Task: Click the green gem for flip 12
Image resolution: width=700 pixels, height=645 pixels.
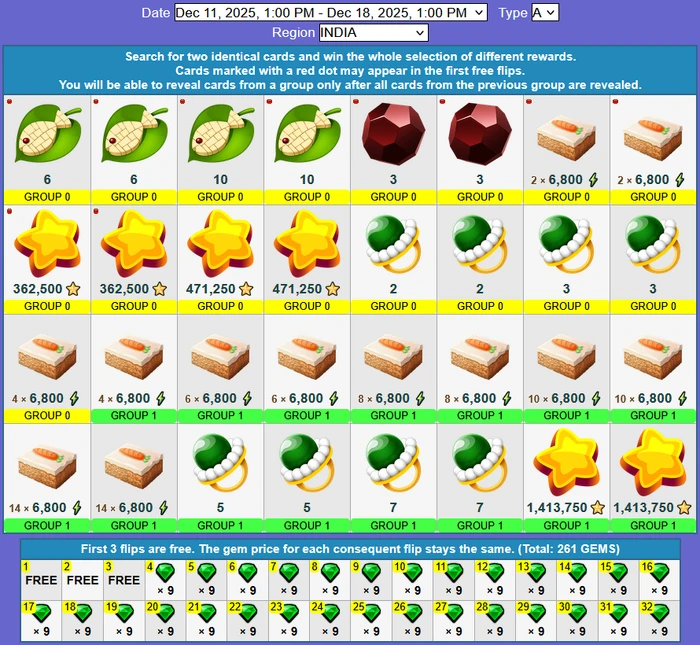Action: coord(495,573)
